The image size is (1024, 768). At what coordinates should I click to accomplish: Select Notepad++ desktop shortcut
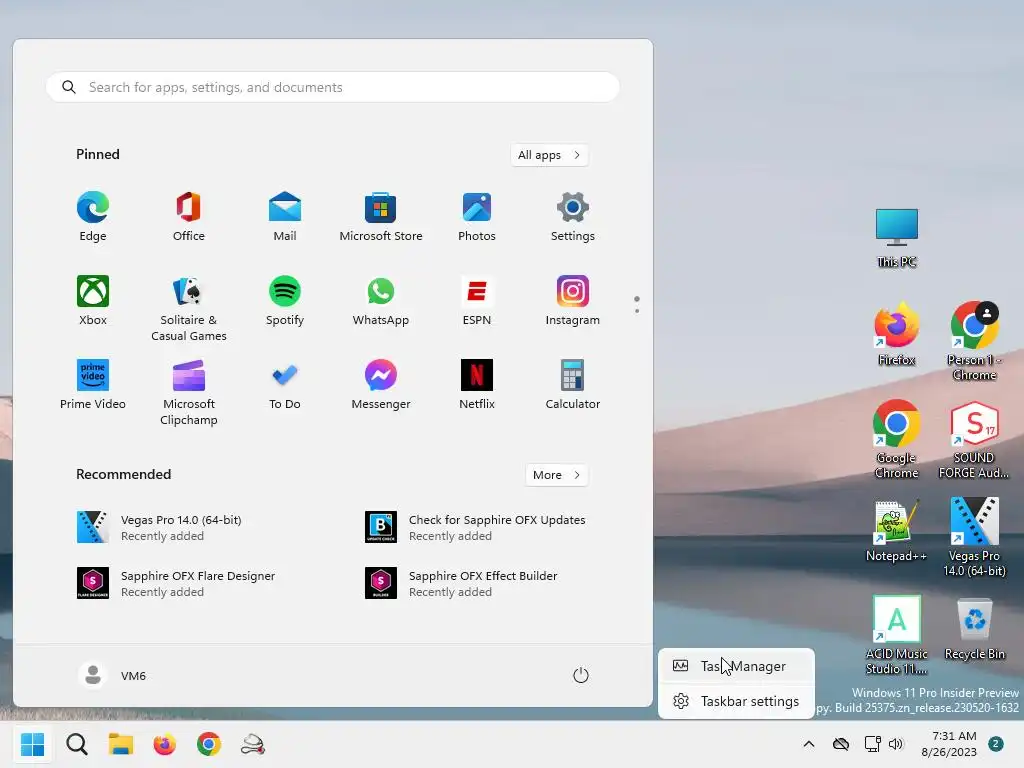tap(897, 530)
